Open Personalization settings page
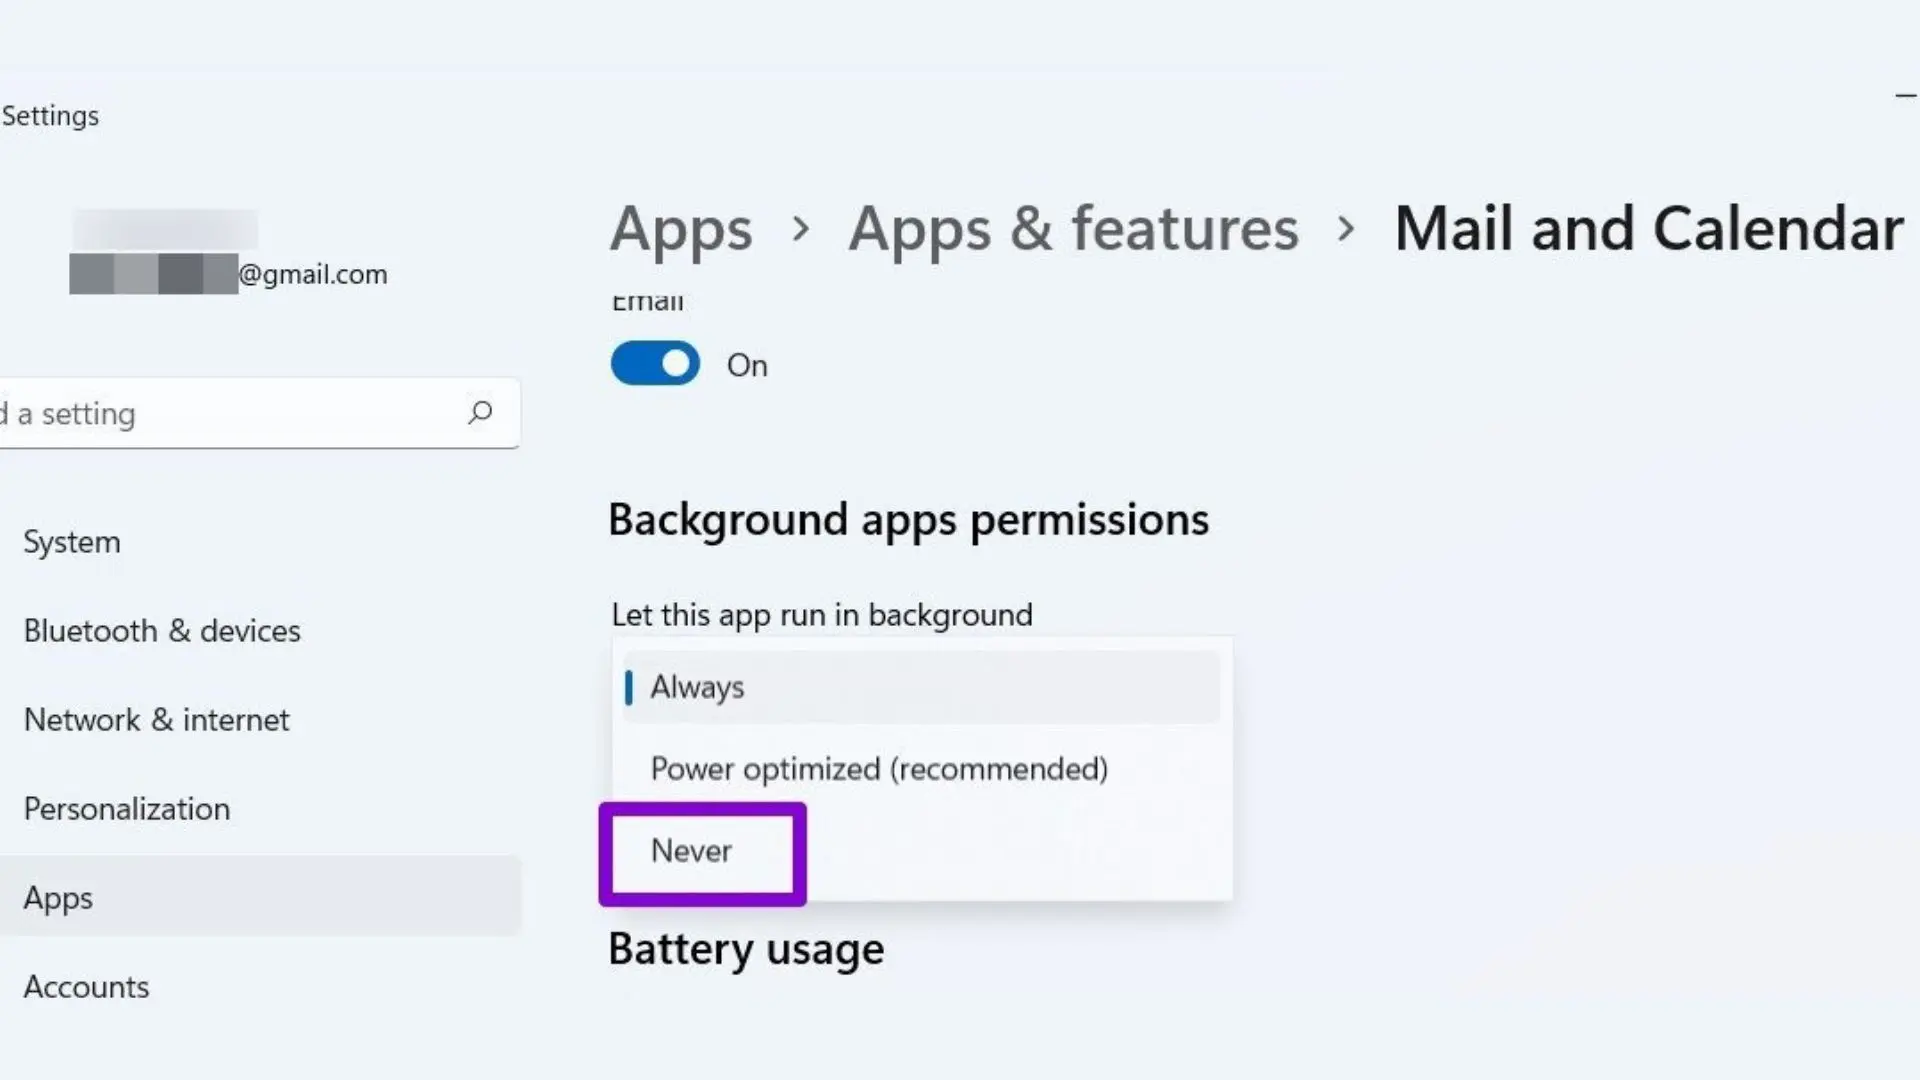Viewport: 1920px width, 1080px height. [x=127, y=809]
